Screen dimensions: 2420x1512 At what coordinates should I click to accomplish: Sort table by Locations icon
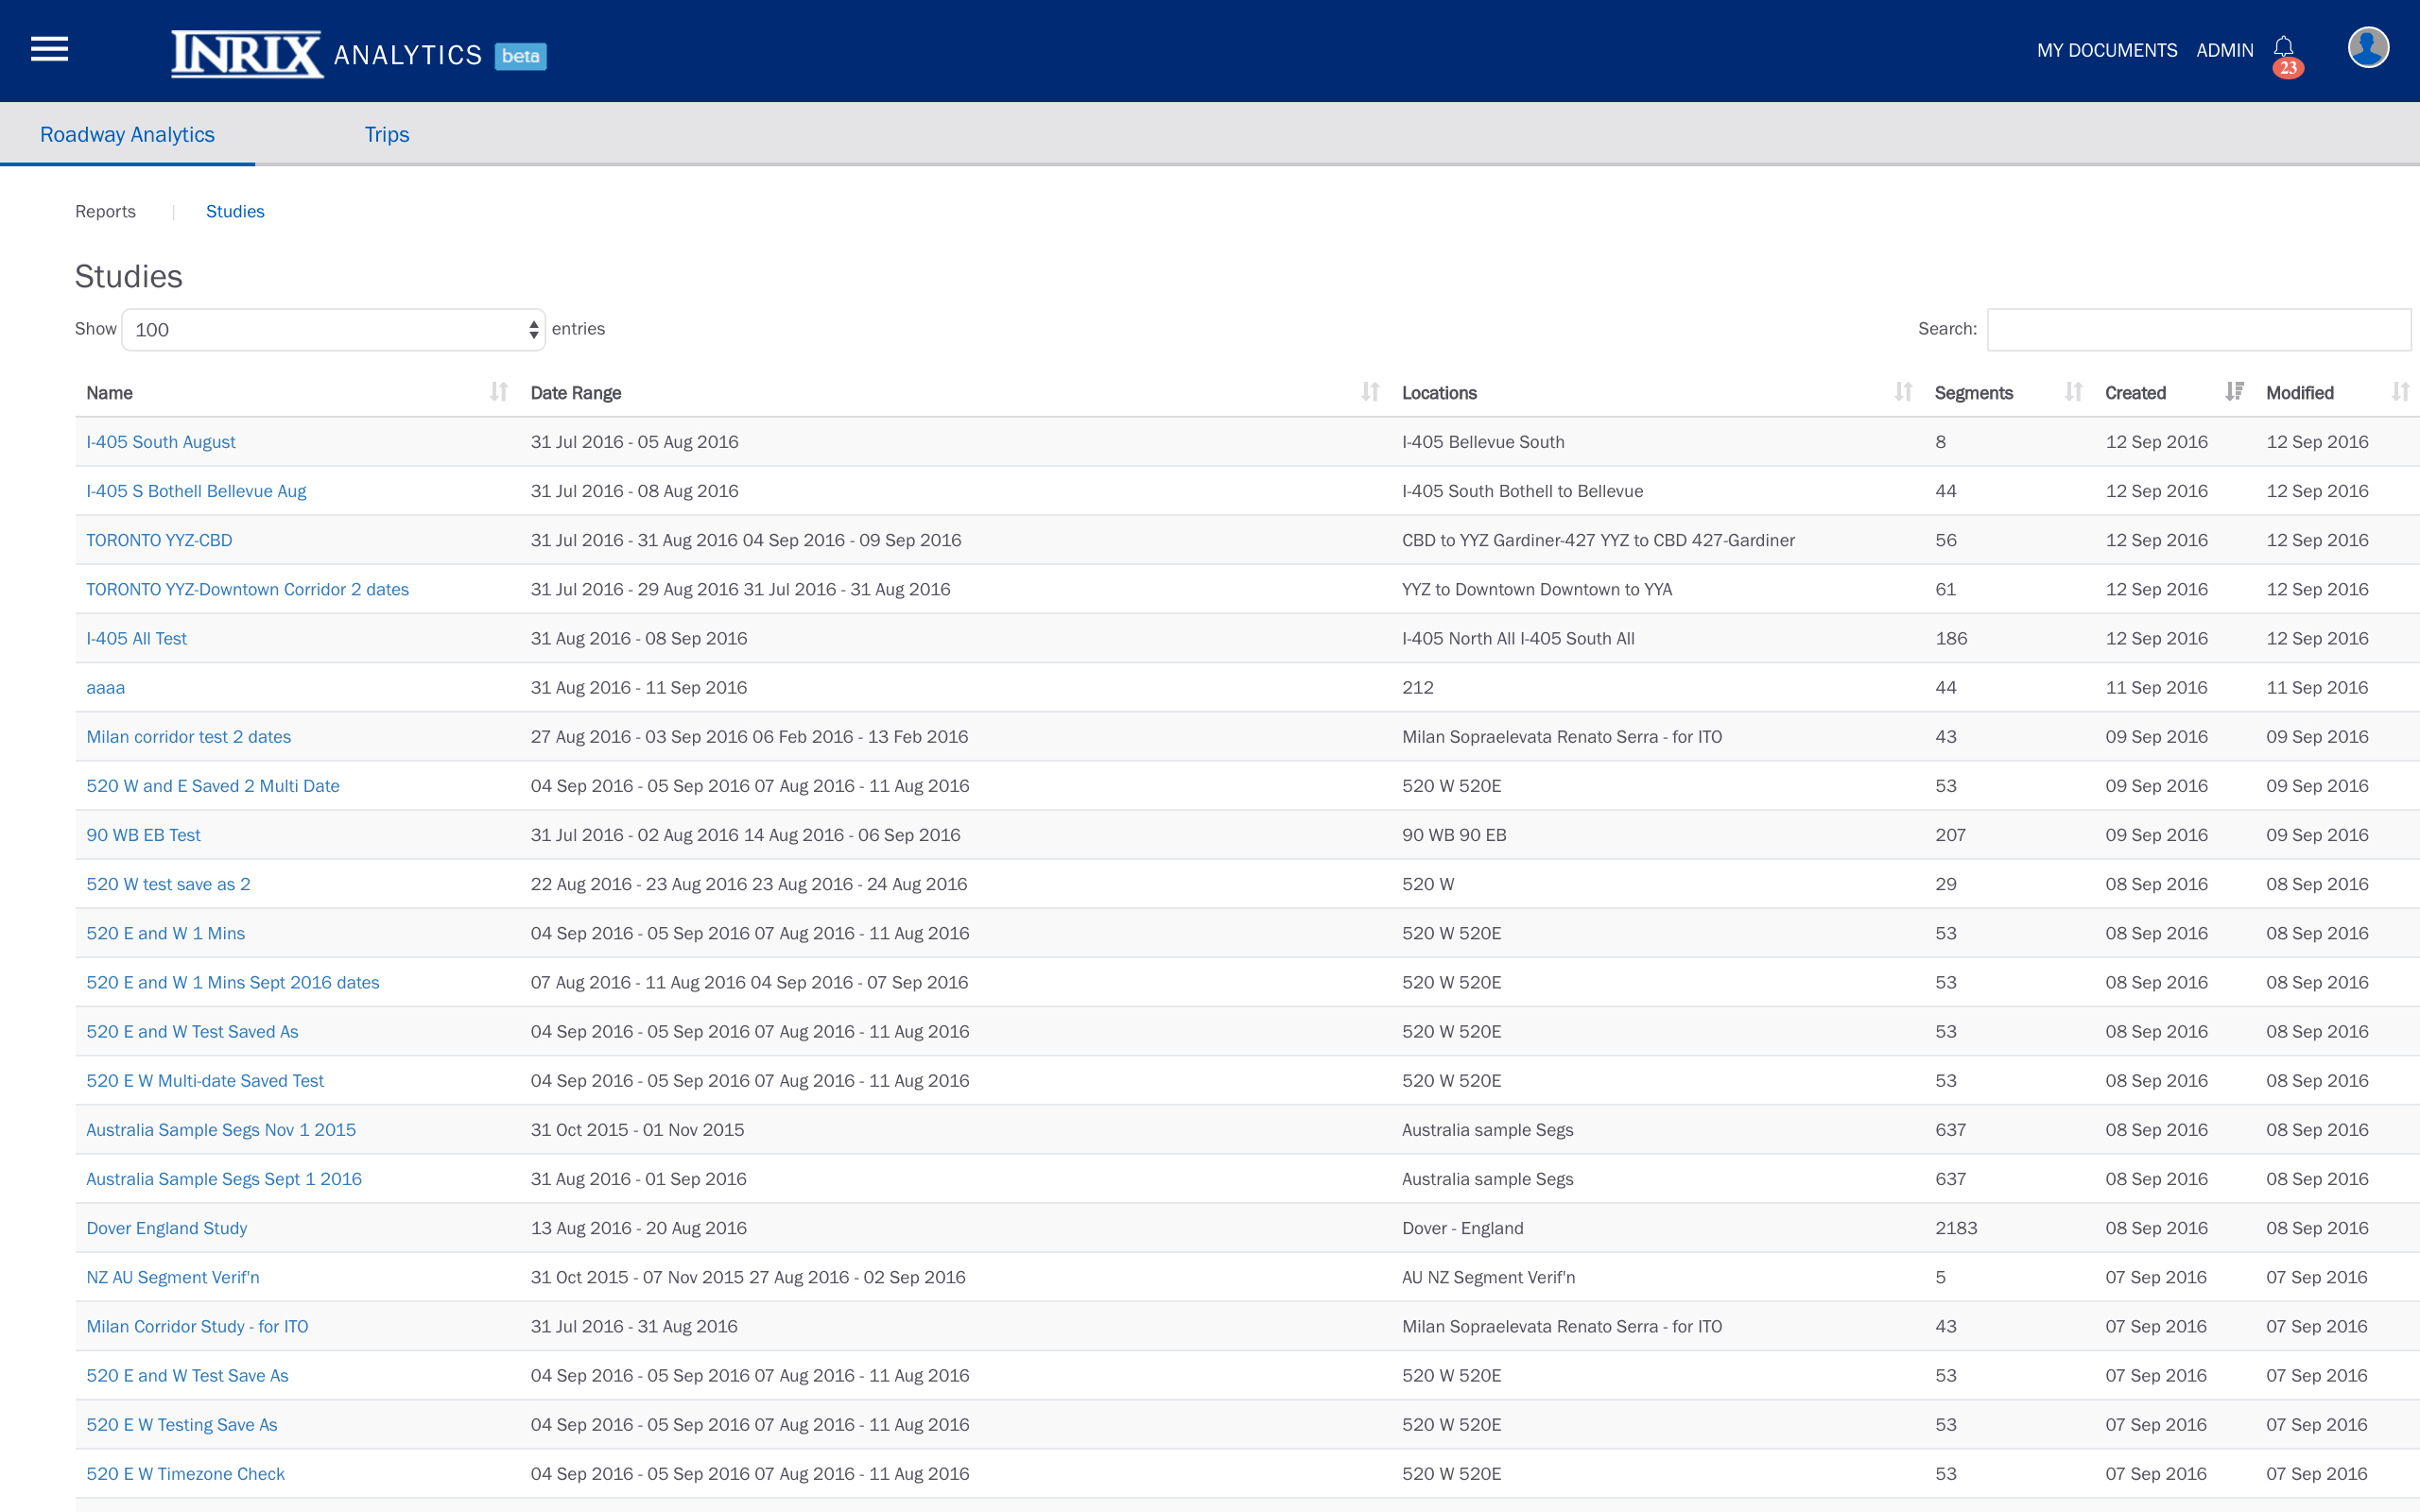click(x=1903, y=392)
